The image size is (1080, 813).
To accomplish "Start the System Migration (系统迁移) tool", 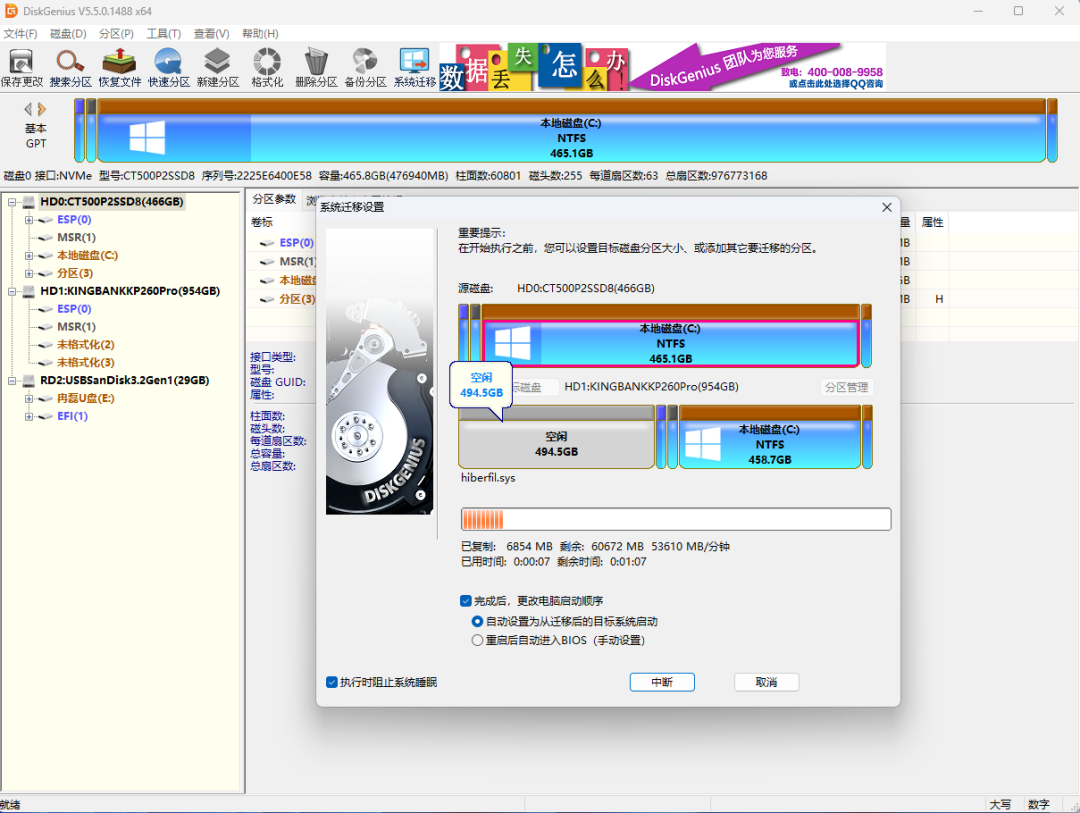I will click(415, 68).
